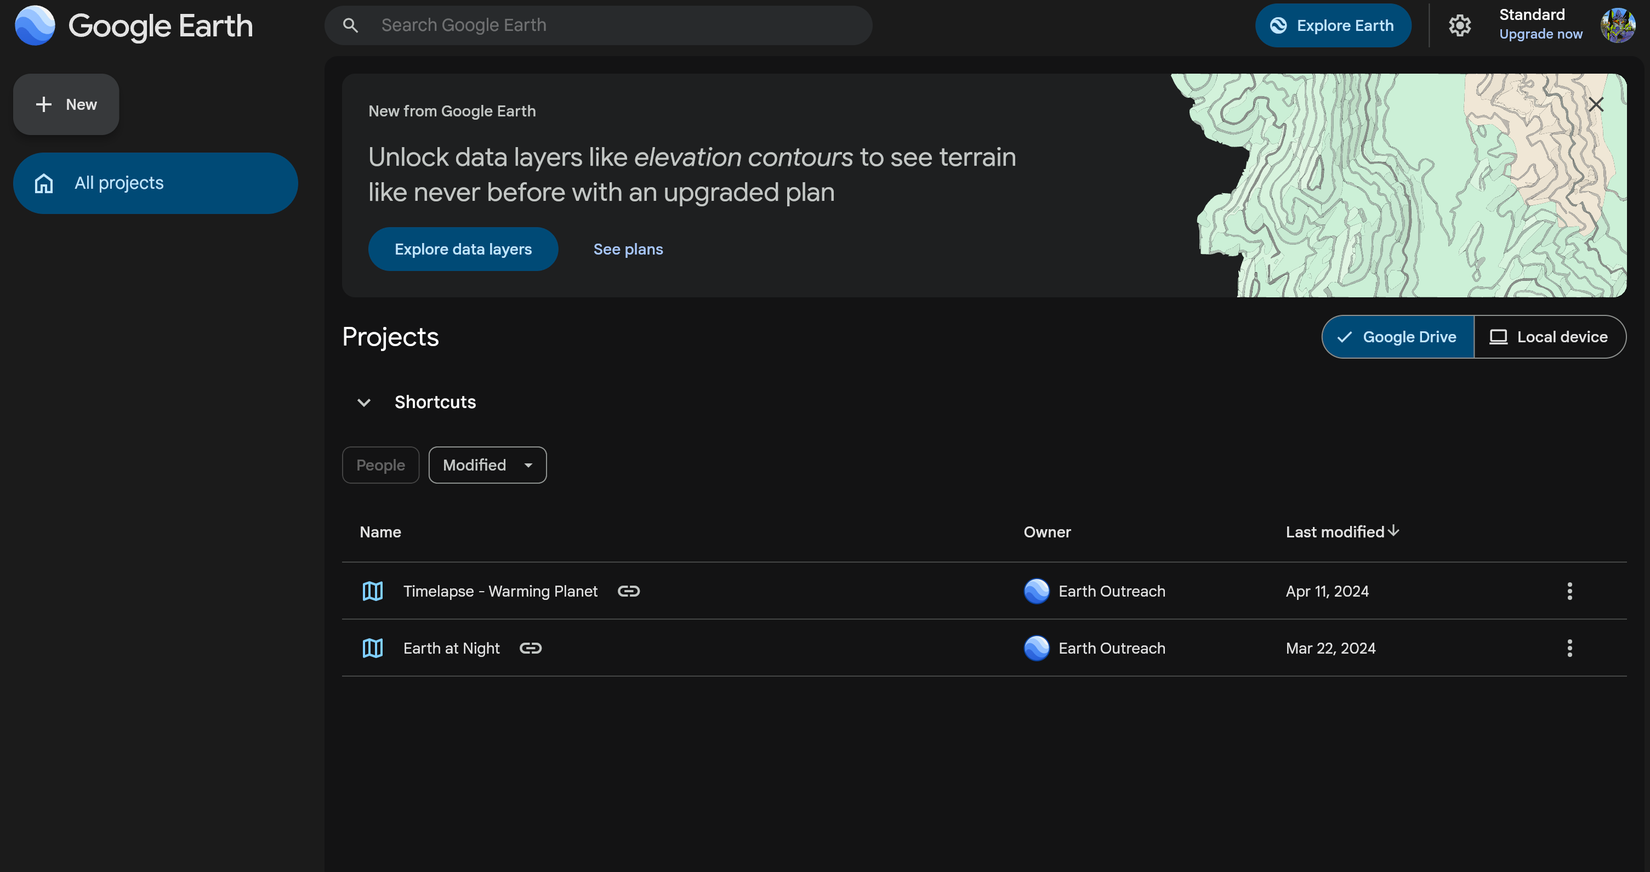This screenshot has width=1650, height=872.
Task: Open the Earth at Night project
Action: click(x=451, y=648)
